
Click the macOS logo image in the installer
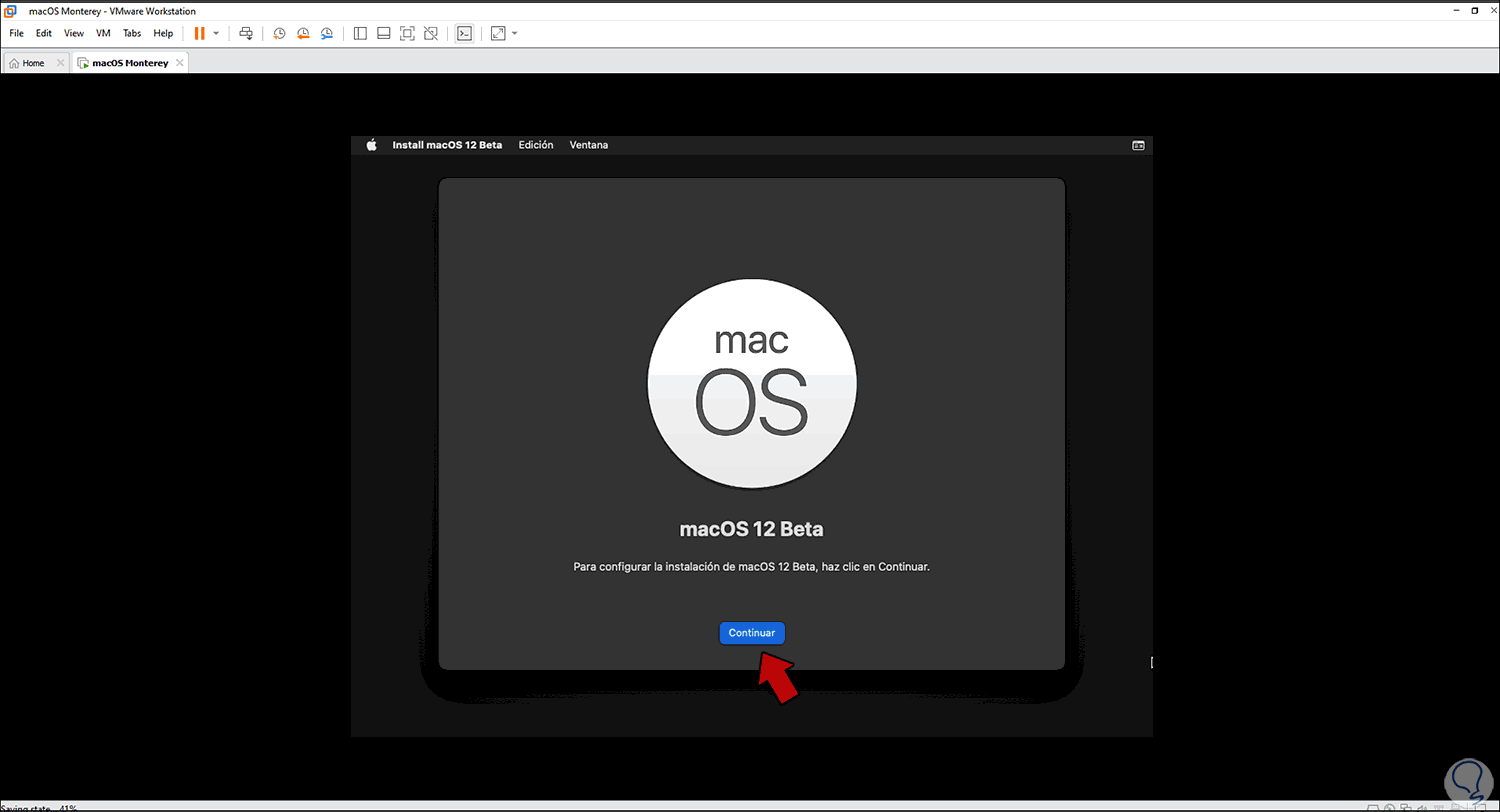click(752, 385)
